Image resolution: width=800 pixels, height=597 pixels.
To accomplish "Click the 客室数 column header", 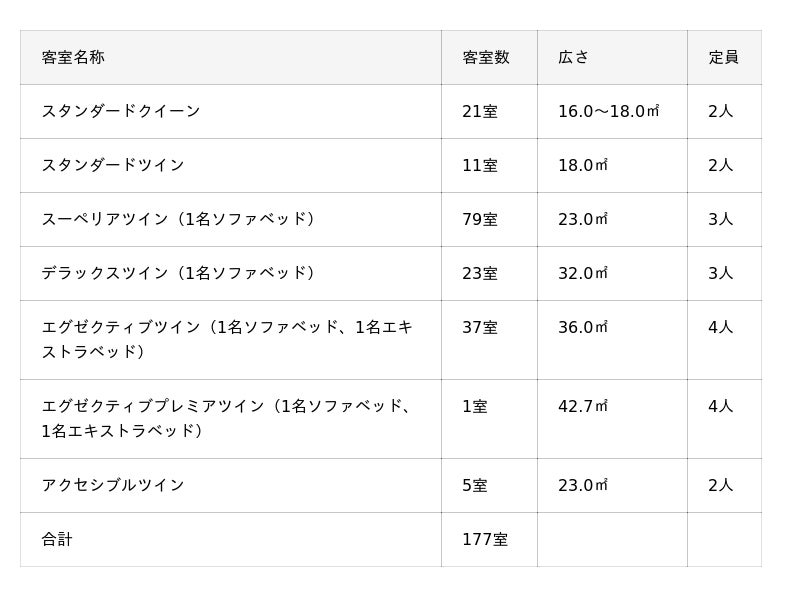I will pos(486,57).
